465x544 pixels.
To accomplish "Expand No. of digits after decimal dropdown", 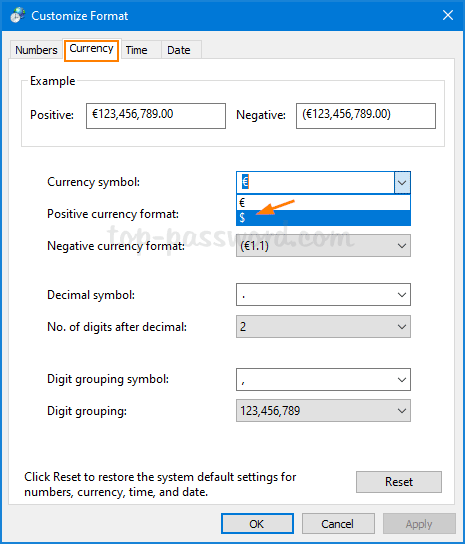I will pyautogui.click(x=323, y=326).
